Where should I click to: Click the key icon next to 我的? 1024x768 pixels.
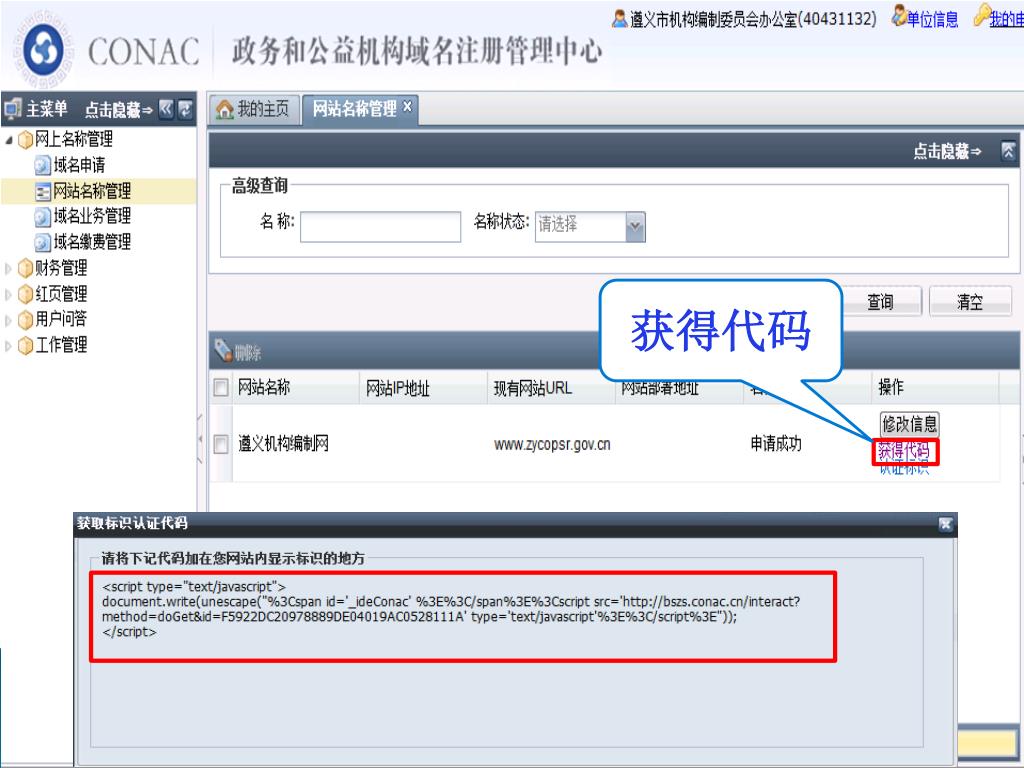coord(982,17)
